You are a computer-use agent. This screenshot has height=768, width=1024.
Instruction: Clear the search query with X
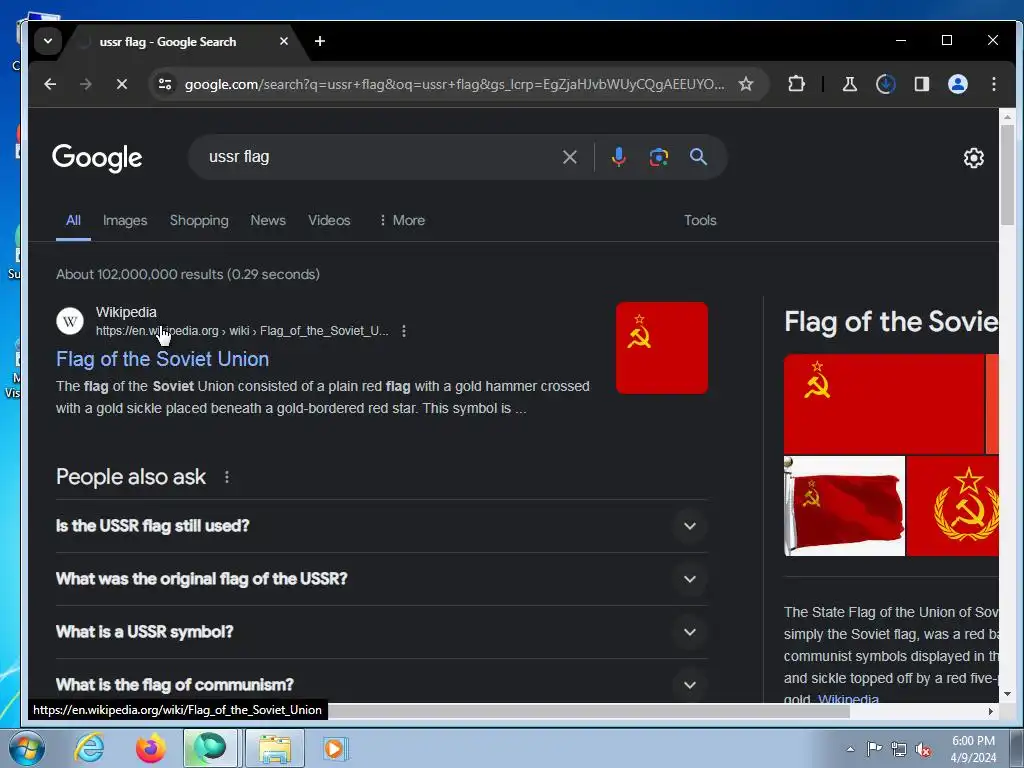pos(569,157)
